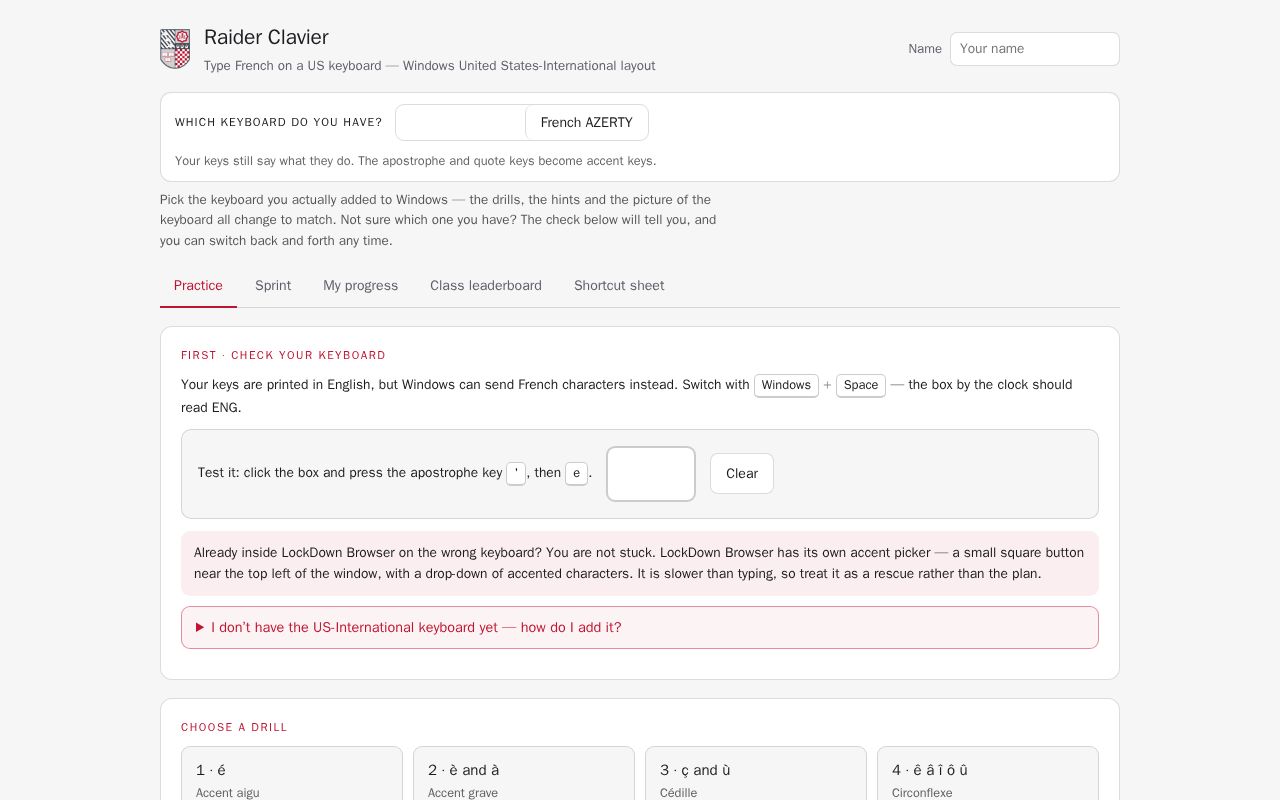Click the Space key cap
Viewport: 1280px width, 800px height.
[x=861, y=385]
